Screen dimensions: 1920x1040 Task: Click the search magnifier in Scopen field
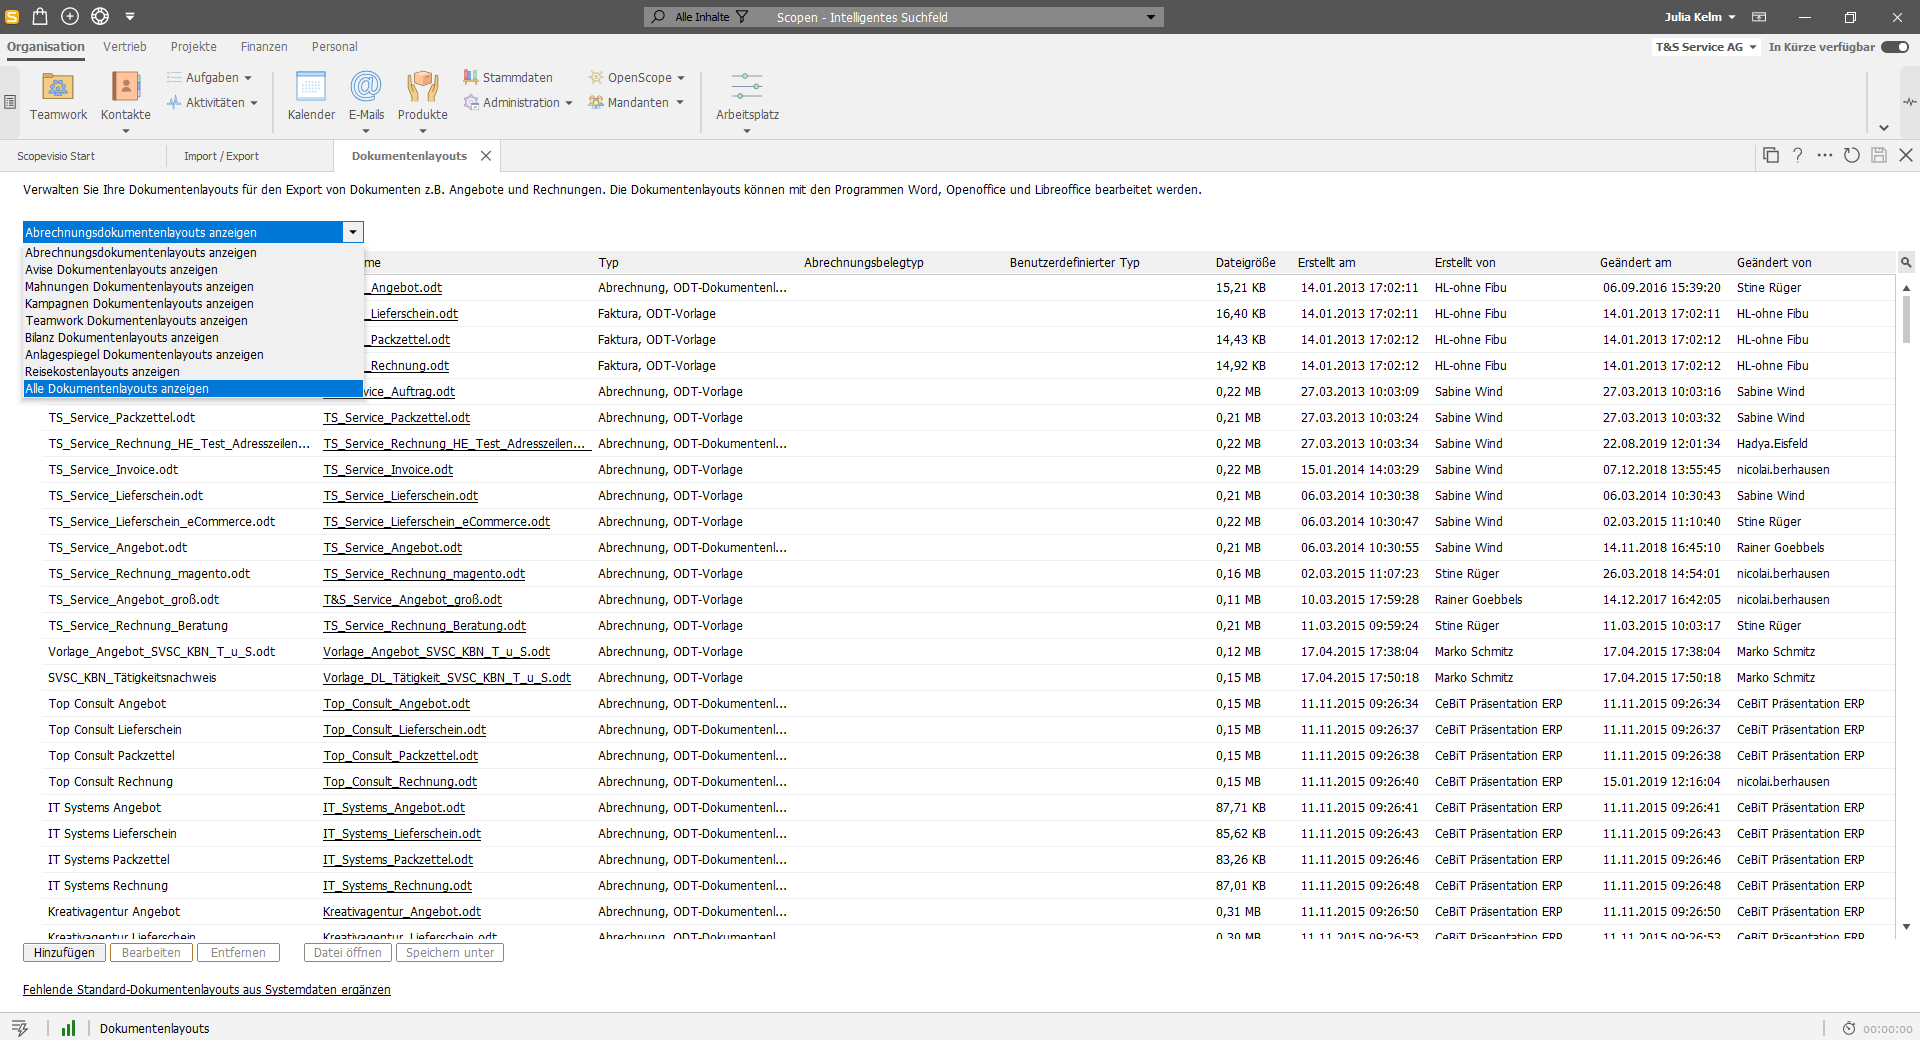click(658, 17)
